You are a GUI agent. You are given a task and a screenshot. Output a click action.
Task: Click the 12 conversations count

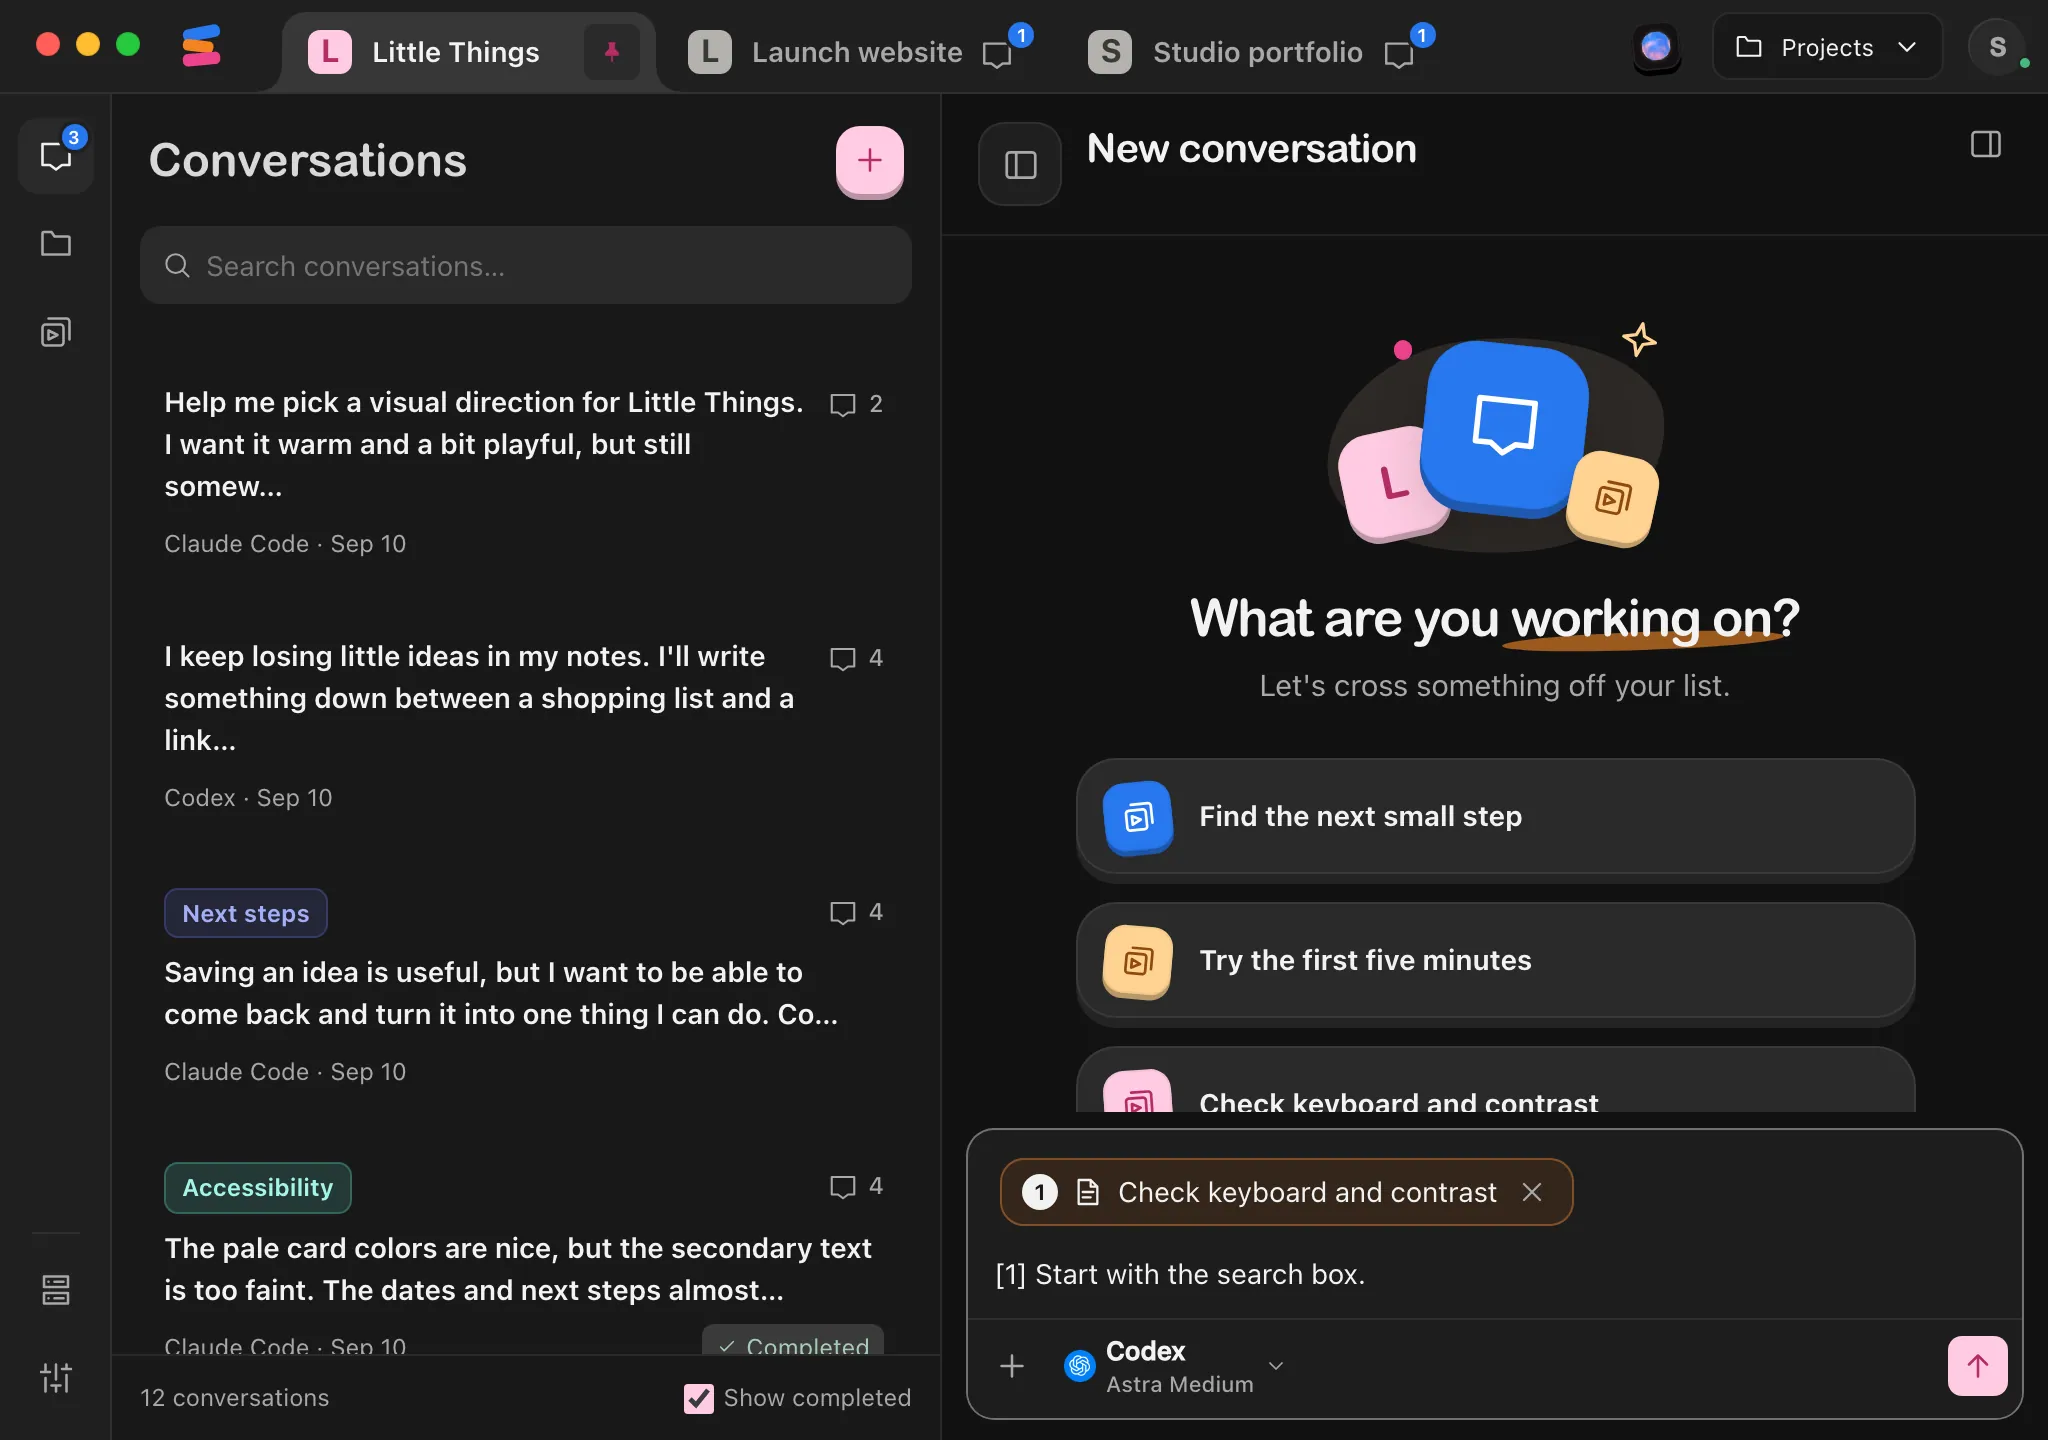point(234,1398)
